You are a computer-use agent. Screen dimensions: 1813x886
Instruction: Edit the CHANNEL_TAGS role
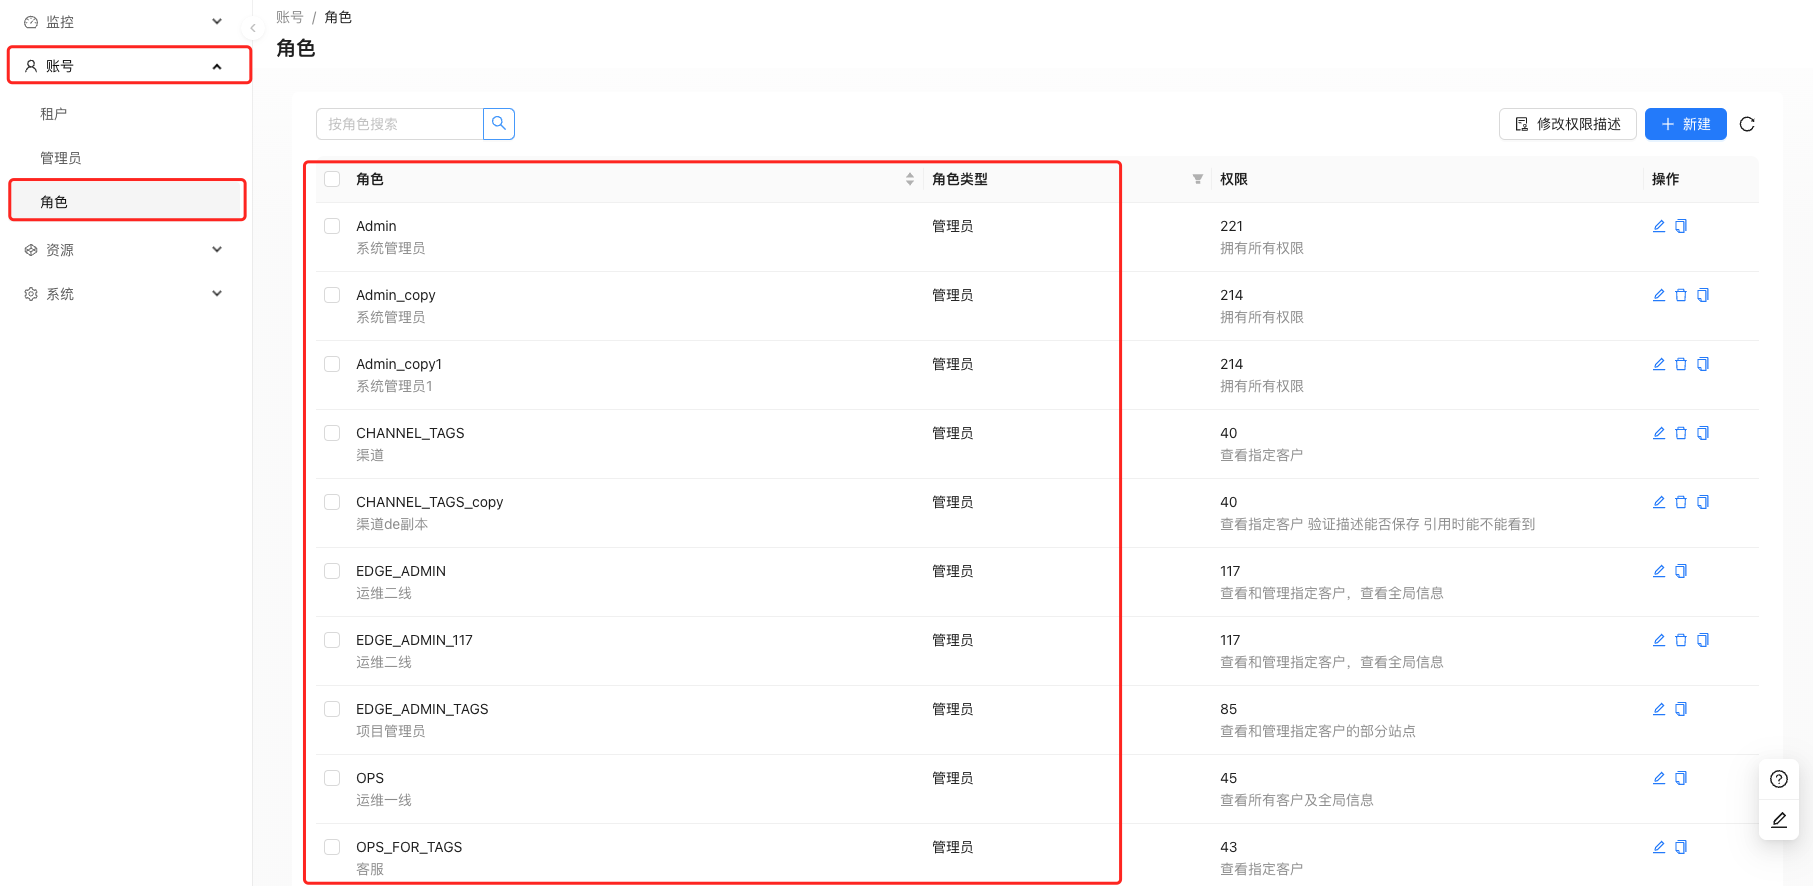coord(1659,433)
